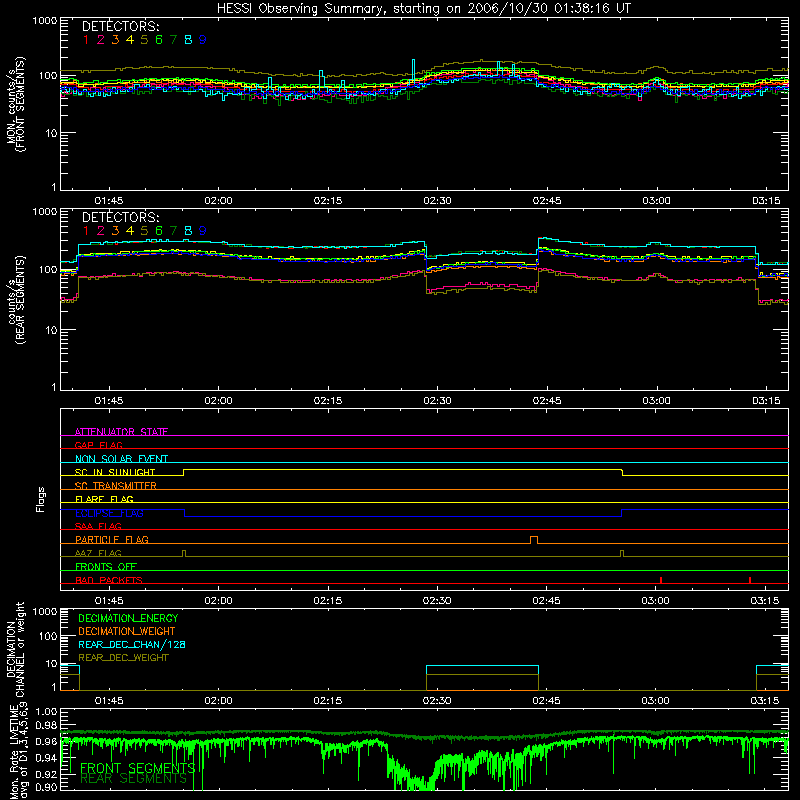
Task: Click 02:00 tick label under front segments plot
Action: click(x=218, y=201)
